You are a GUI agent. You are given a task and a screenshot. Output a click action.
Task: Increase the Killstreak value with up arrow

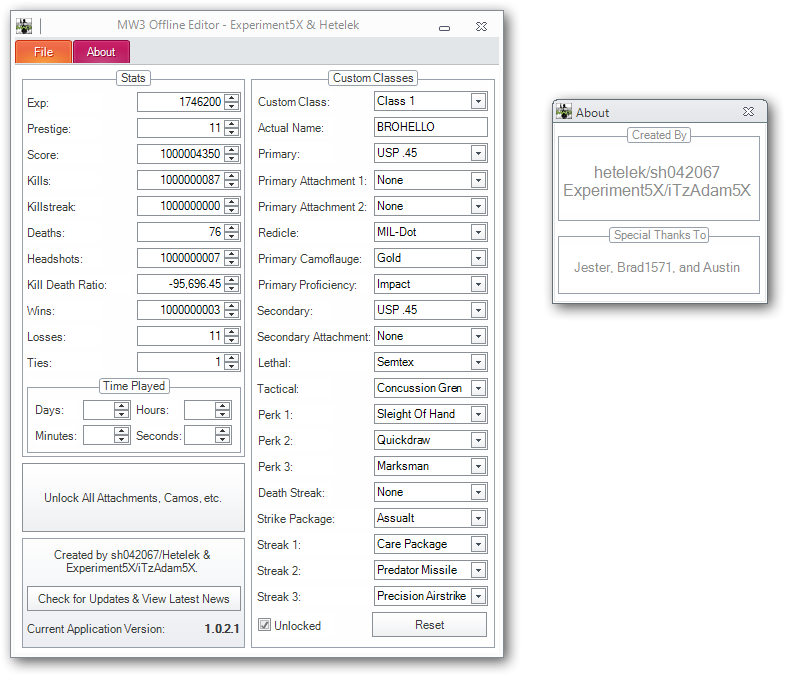[x=232, y=202]
